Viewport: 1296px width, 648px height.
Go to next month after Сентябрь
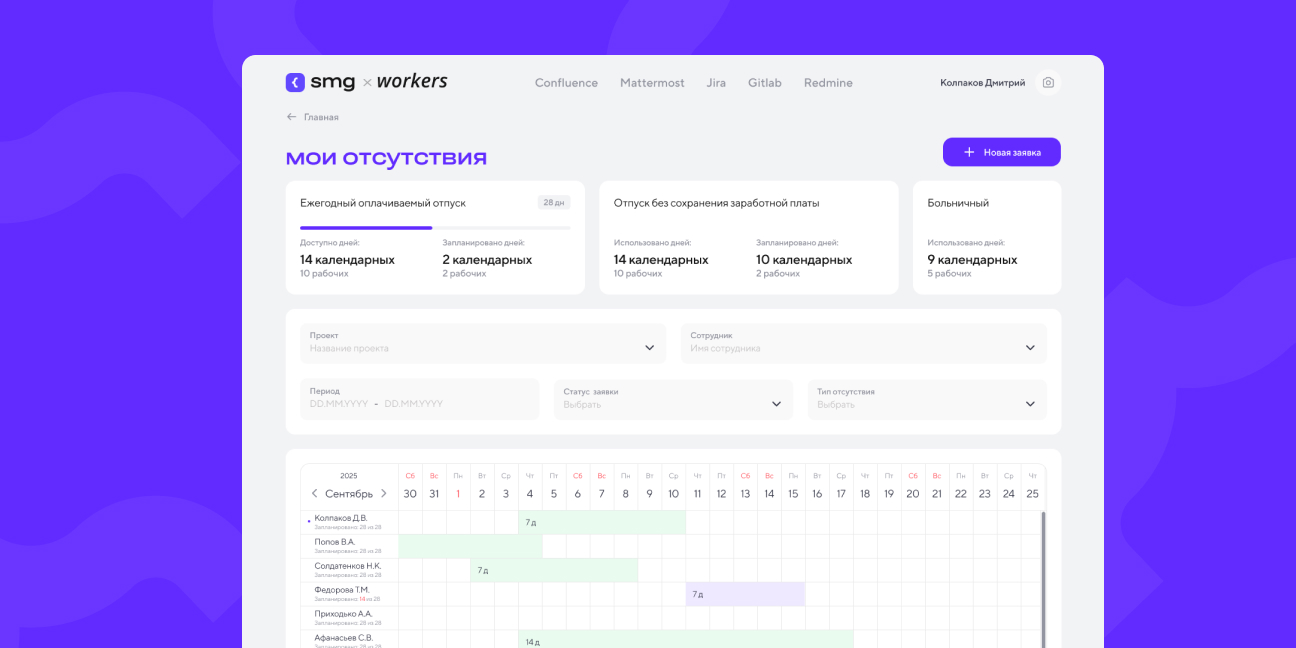coord(383,494)
